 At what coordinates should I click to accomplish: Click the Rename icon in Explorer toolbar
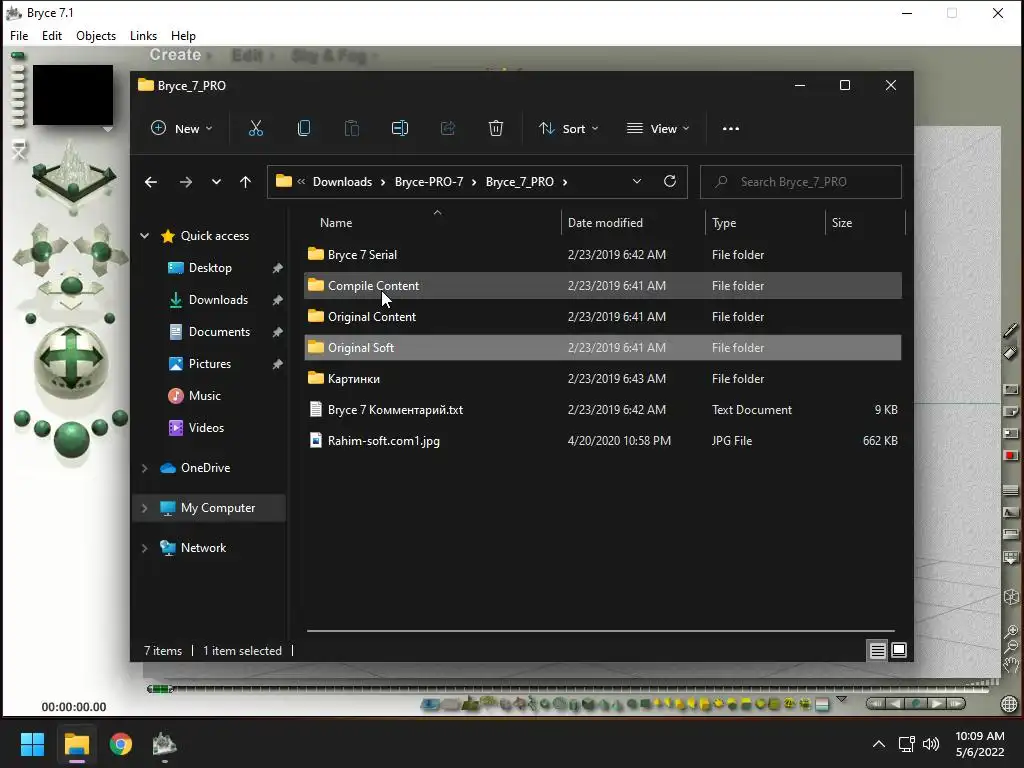click(x=400, y=129)
